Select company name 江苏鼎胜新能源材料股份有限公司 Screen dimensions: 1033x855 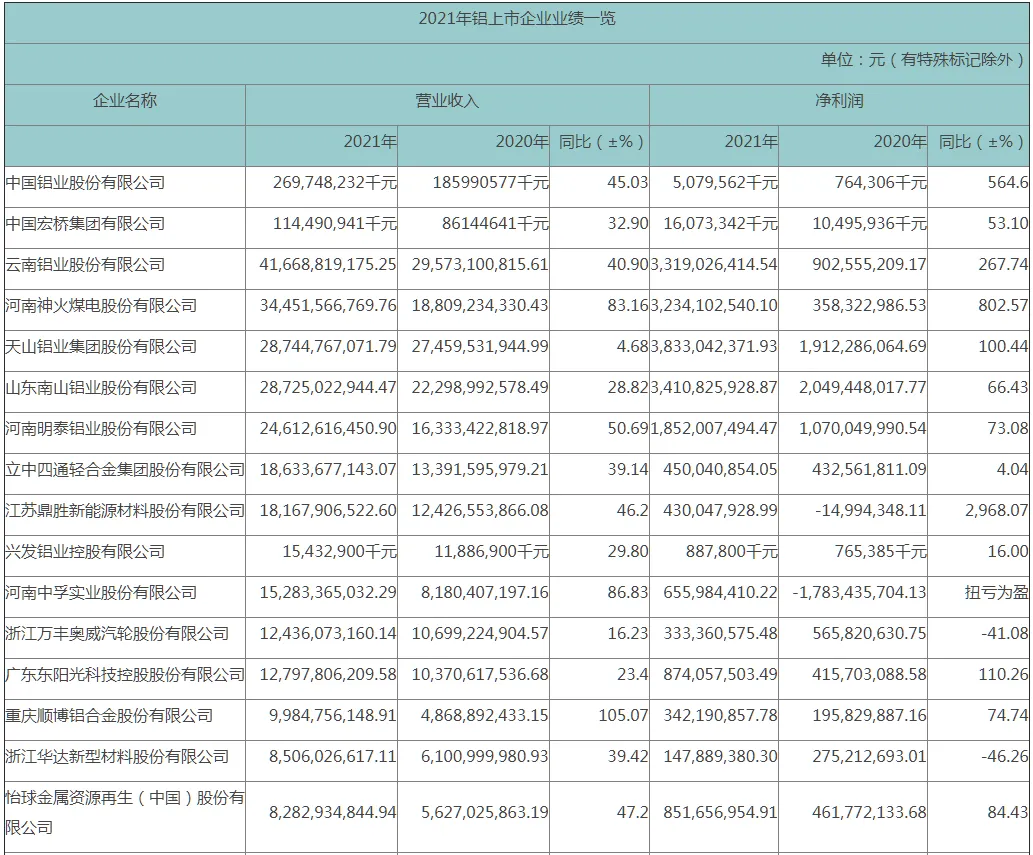[x=125, y=510]
